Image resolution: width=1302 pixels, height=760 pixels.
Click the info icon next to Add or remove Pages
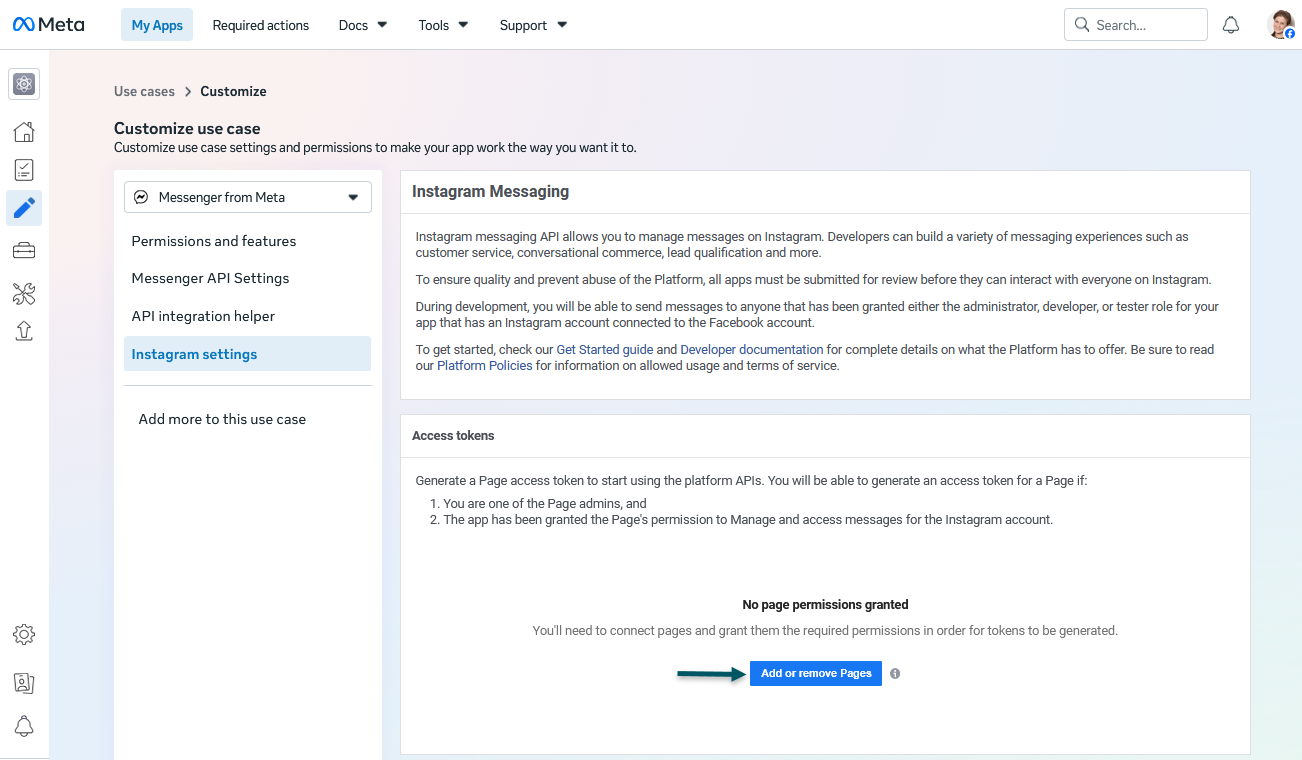895,674
